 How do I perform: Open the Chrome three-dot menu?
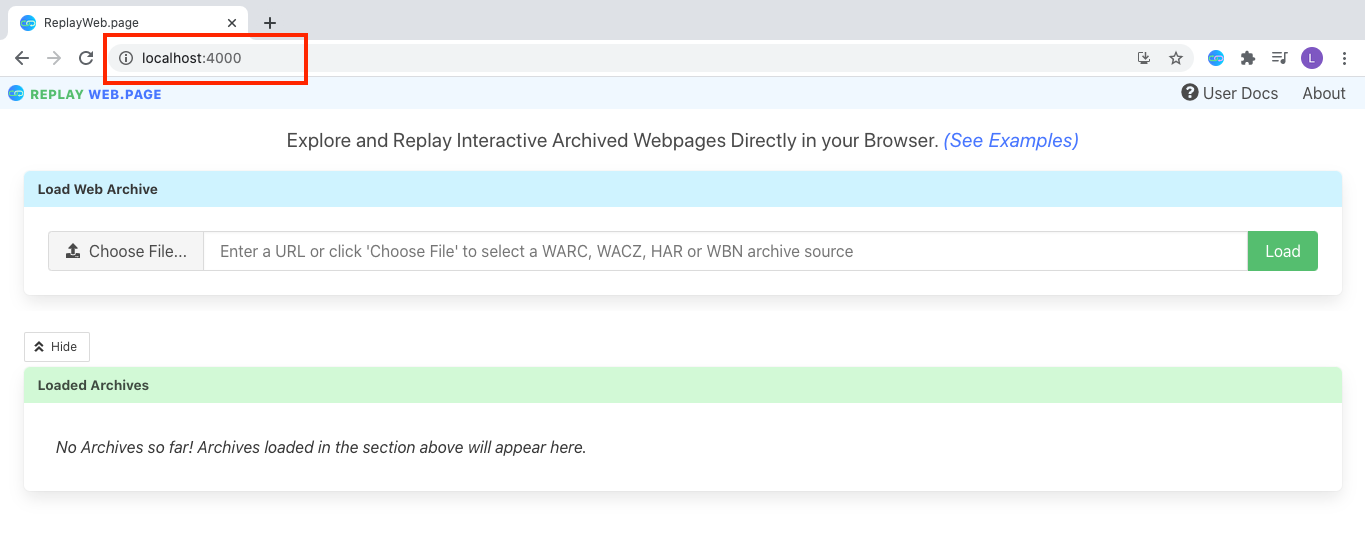tap(1343, 58)
